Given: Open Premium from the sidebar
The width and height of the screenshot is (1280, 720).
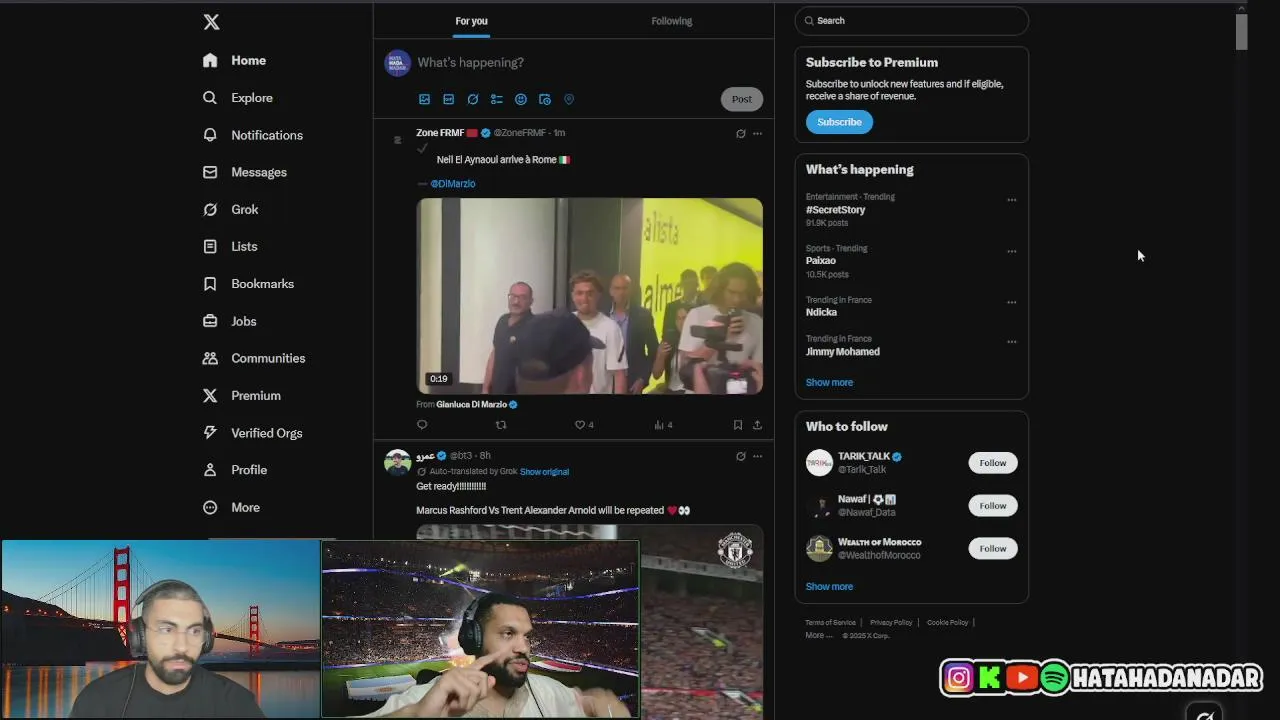Looking at the screenshot, I should pos(242,395).
